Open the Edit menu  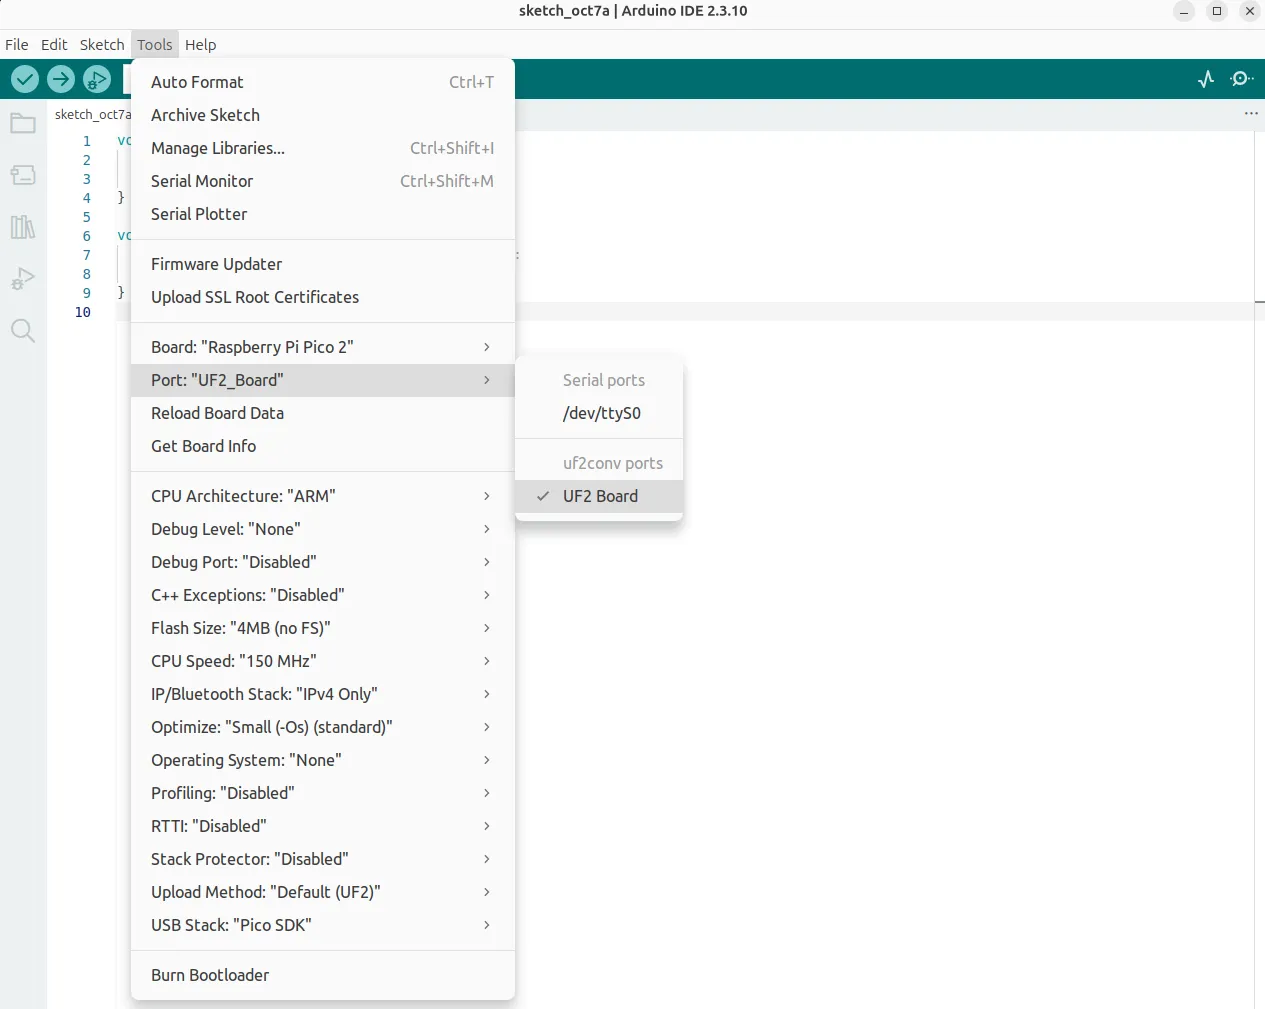54,45
